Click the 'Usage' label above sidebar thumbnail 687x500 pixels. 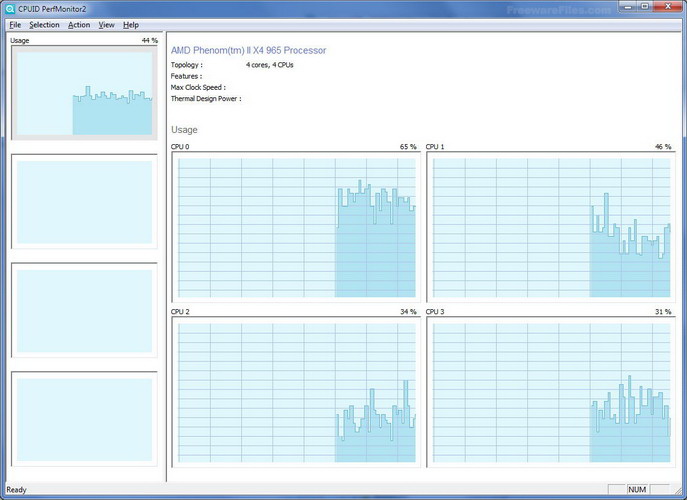[x=20, y=40]
